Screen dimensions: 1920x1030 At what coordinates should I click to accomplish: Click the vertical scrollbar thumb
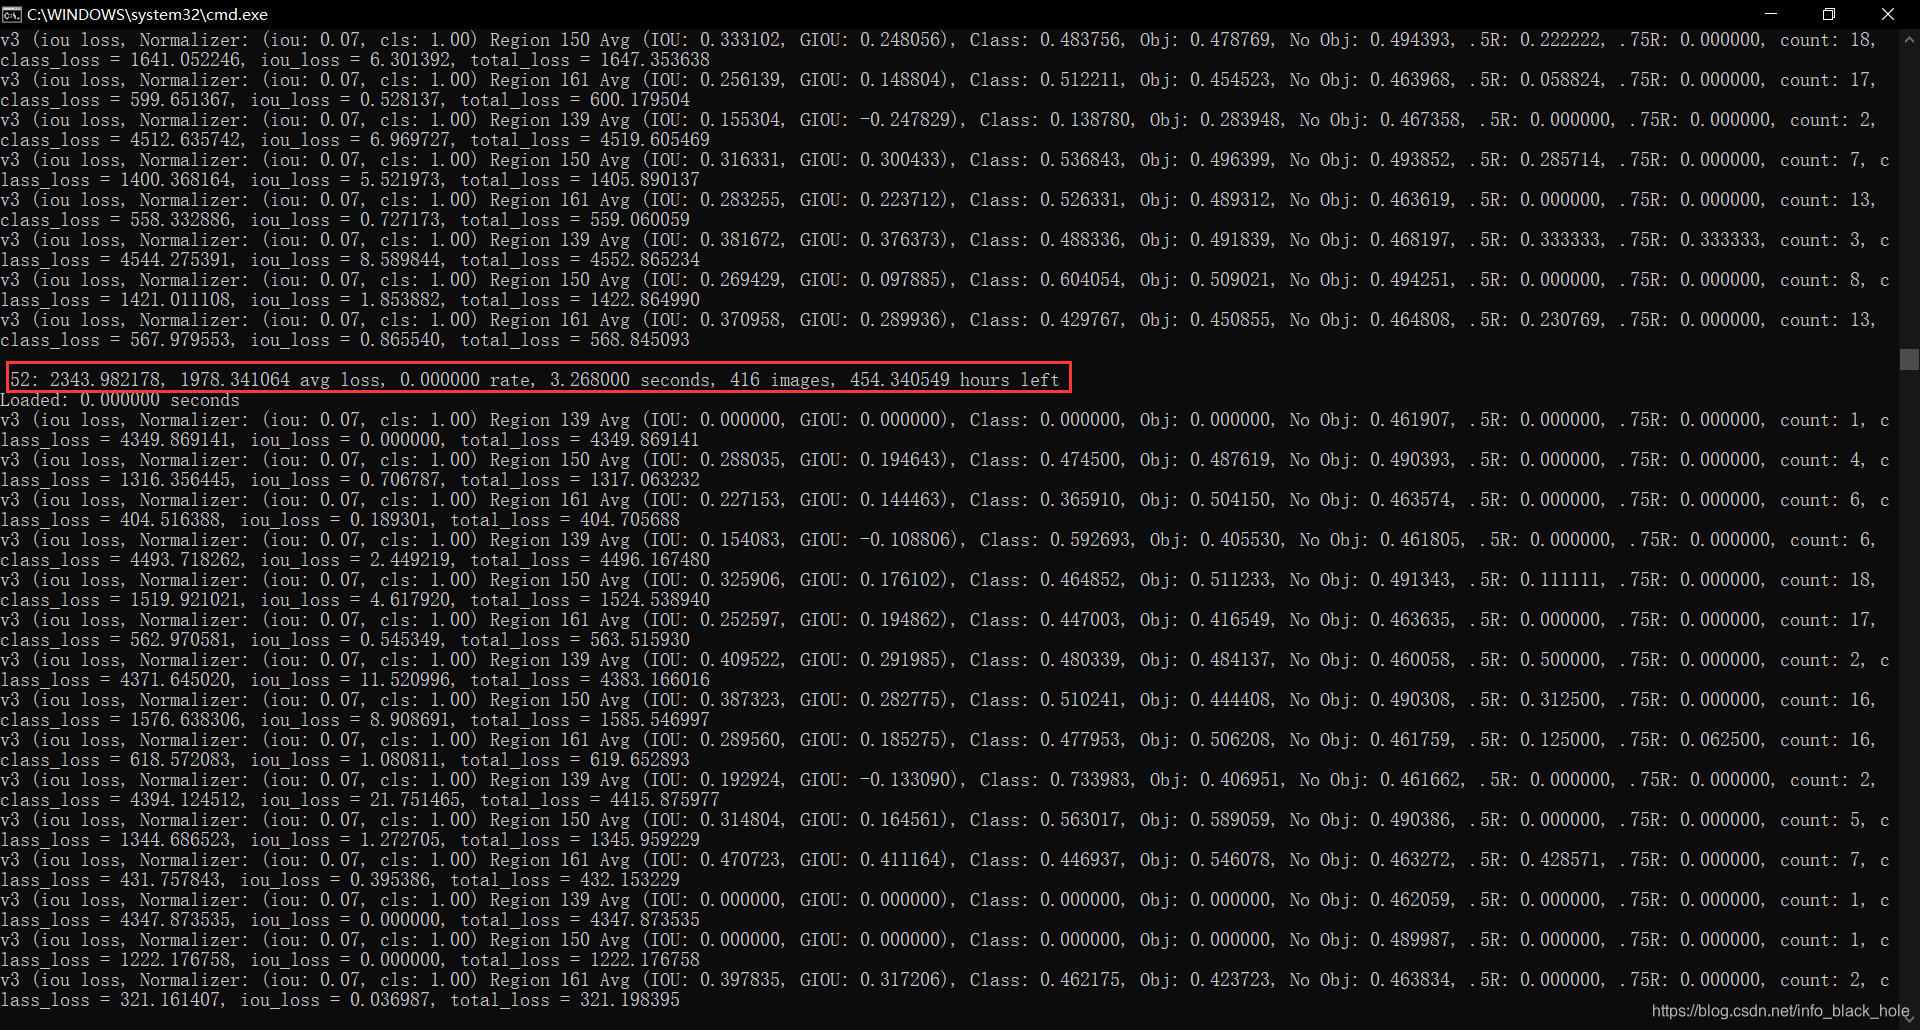coord(1909,359)
